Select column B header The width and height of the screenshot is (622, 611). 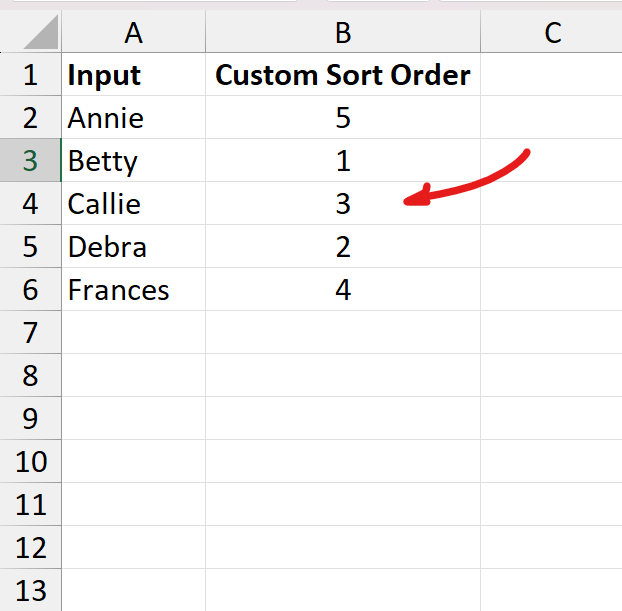(x=342, y=33)
